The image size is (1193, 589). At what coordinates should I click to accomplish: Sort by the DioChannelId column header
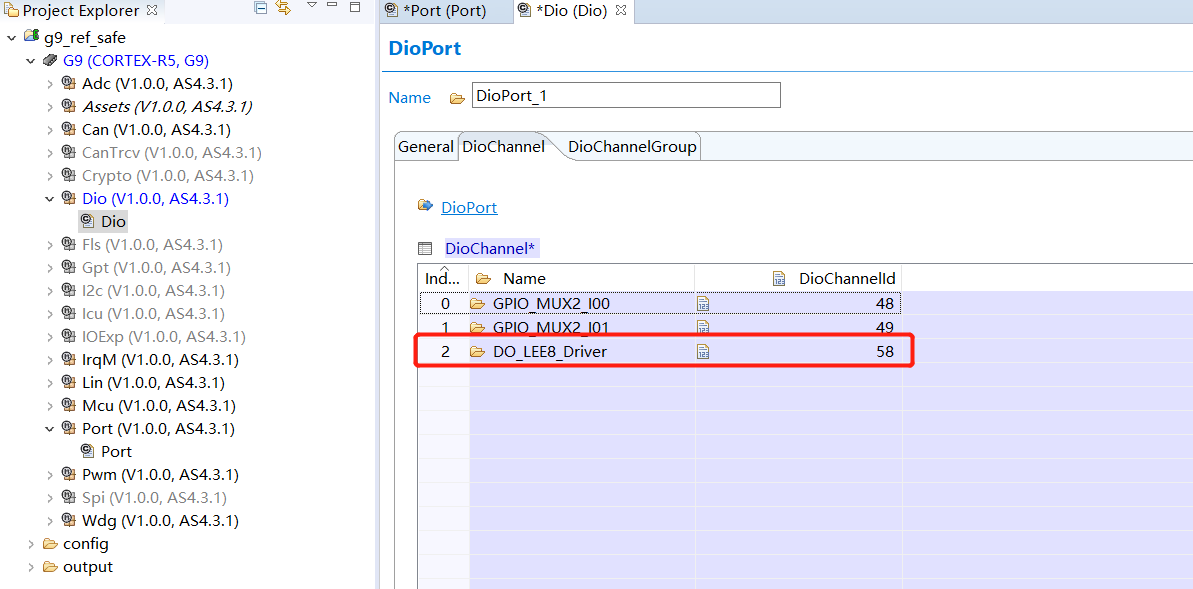coord(799,279)
